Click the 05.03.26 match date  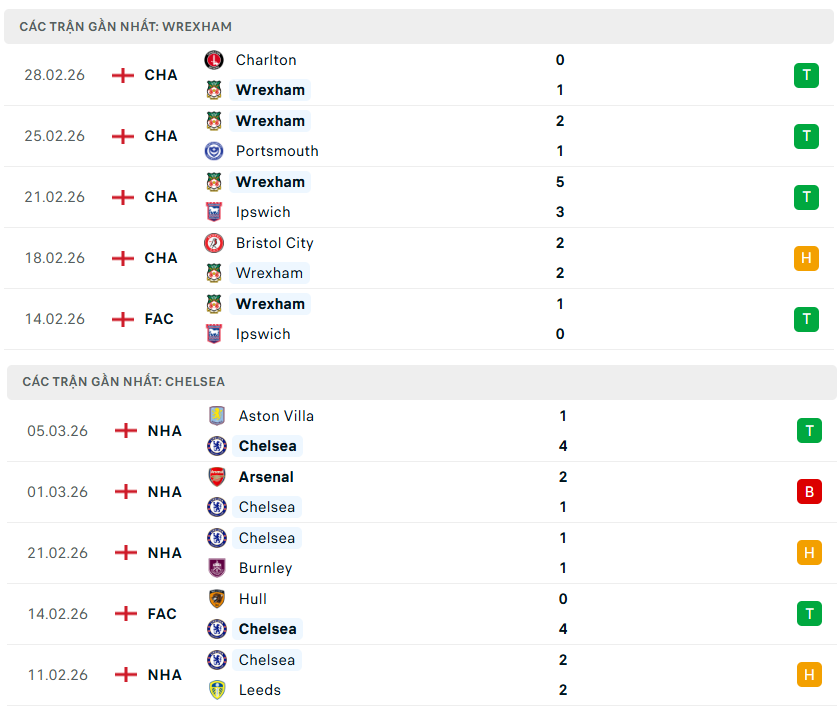[x=58, y=431]
